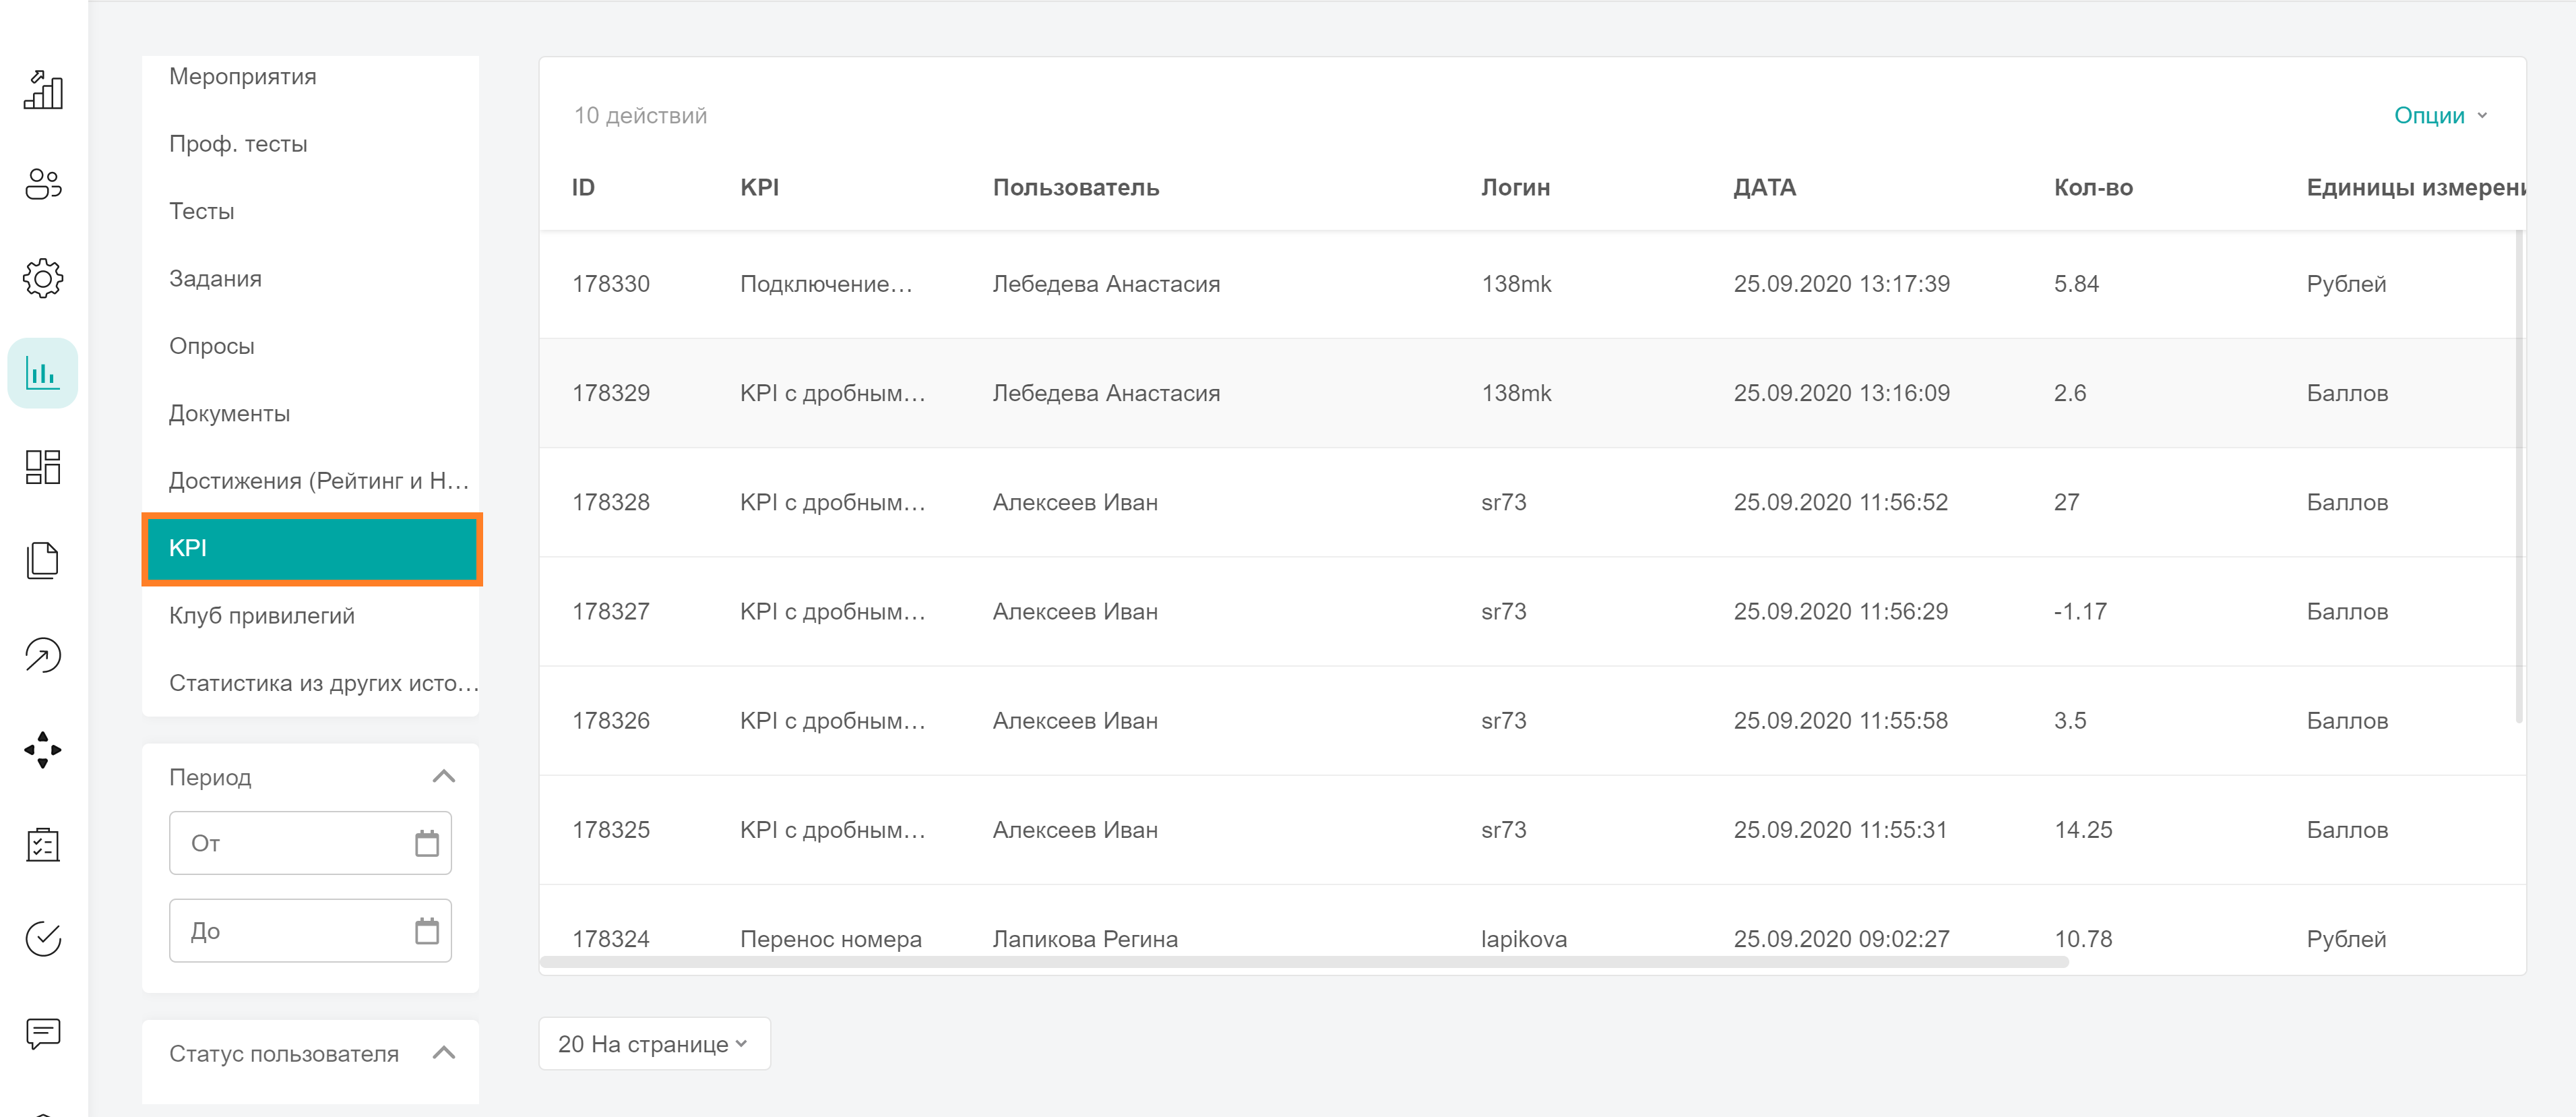Click Подключение… KPI cell
This screenshot has width=2576, height=1117.
point(826,284)
